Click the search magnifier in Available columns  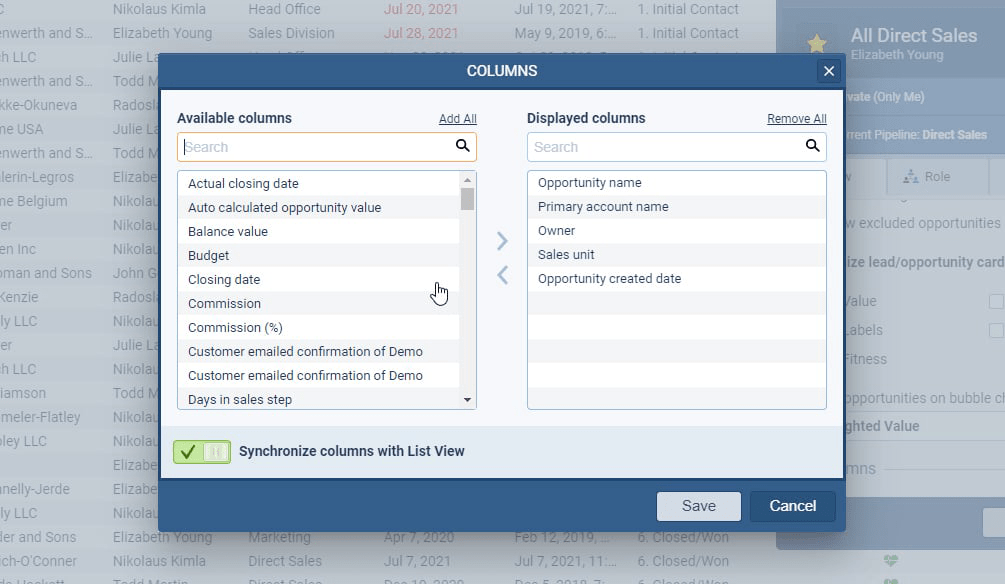[x=462, y=146]
